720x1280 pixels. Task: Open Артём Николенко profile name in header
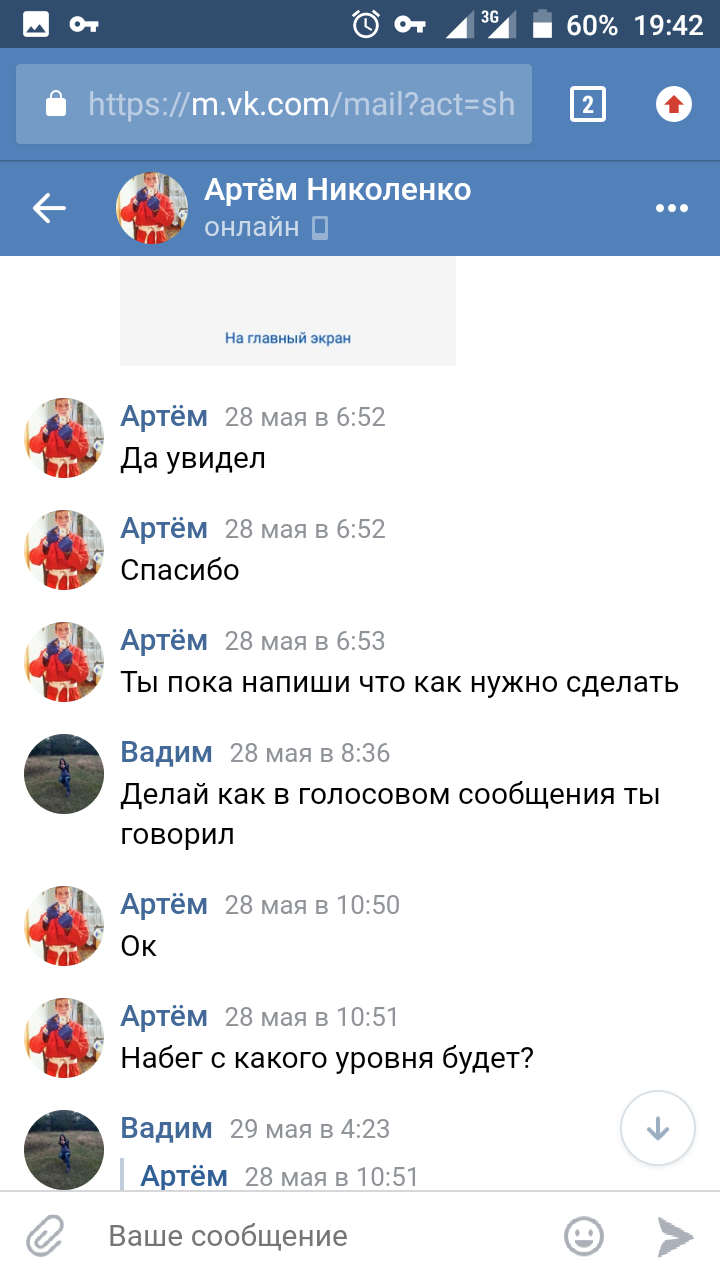[x=337, y=189]
